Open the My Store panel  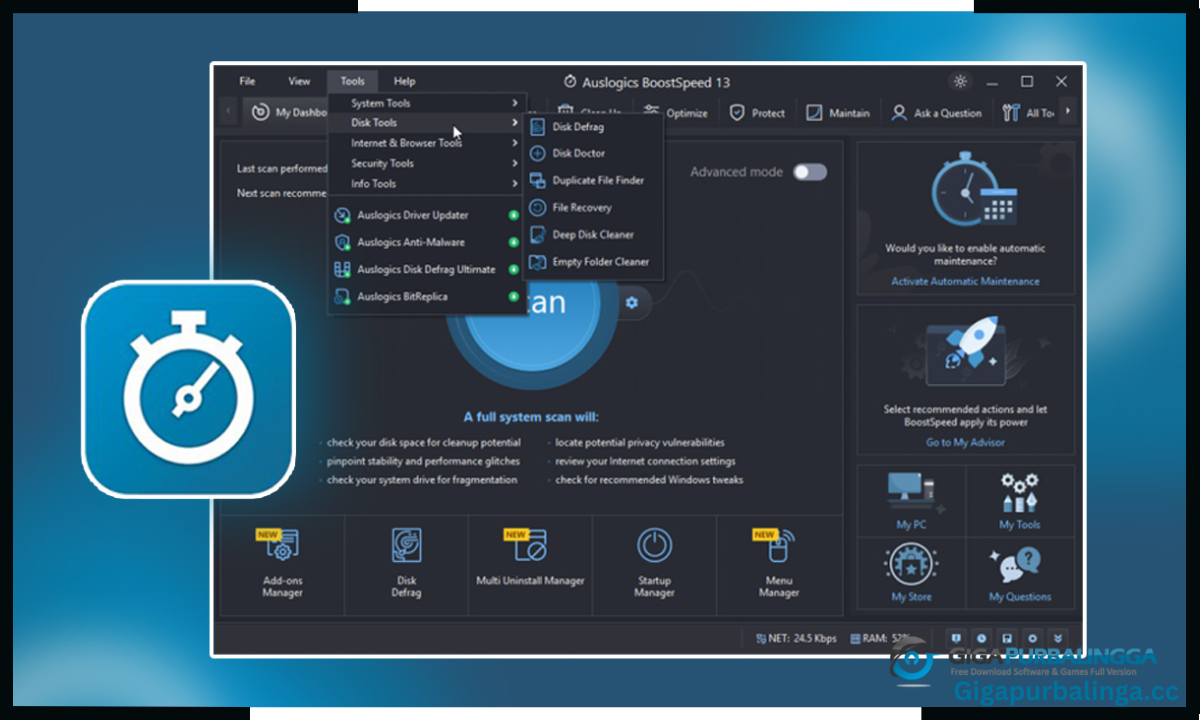[911, 574]
